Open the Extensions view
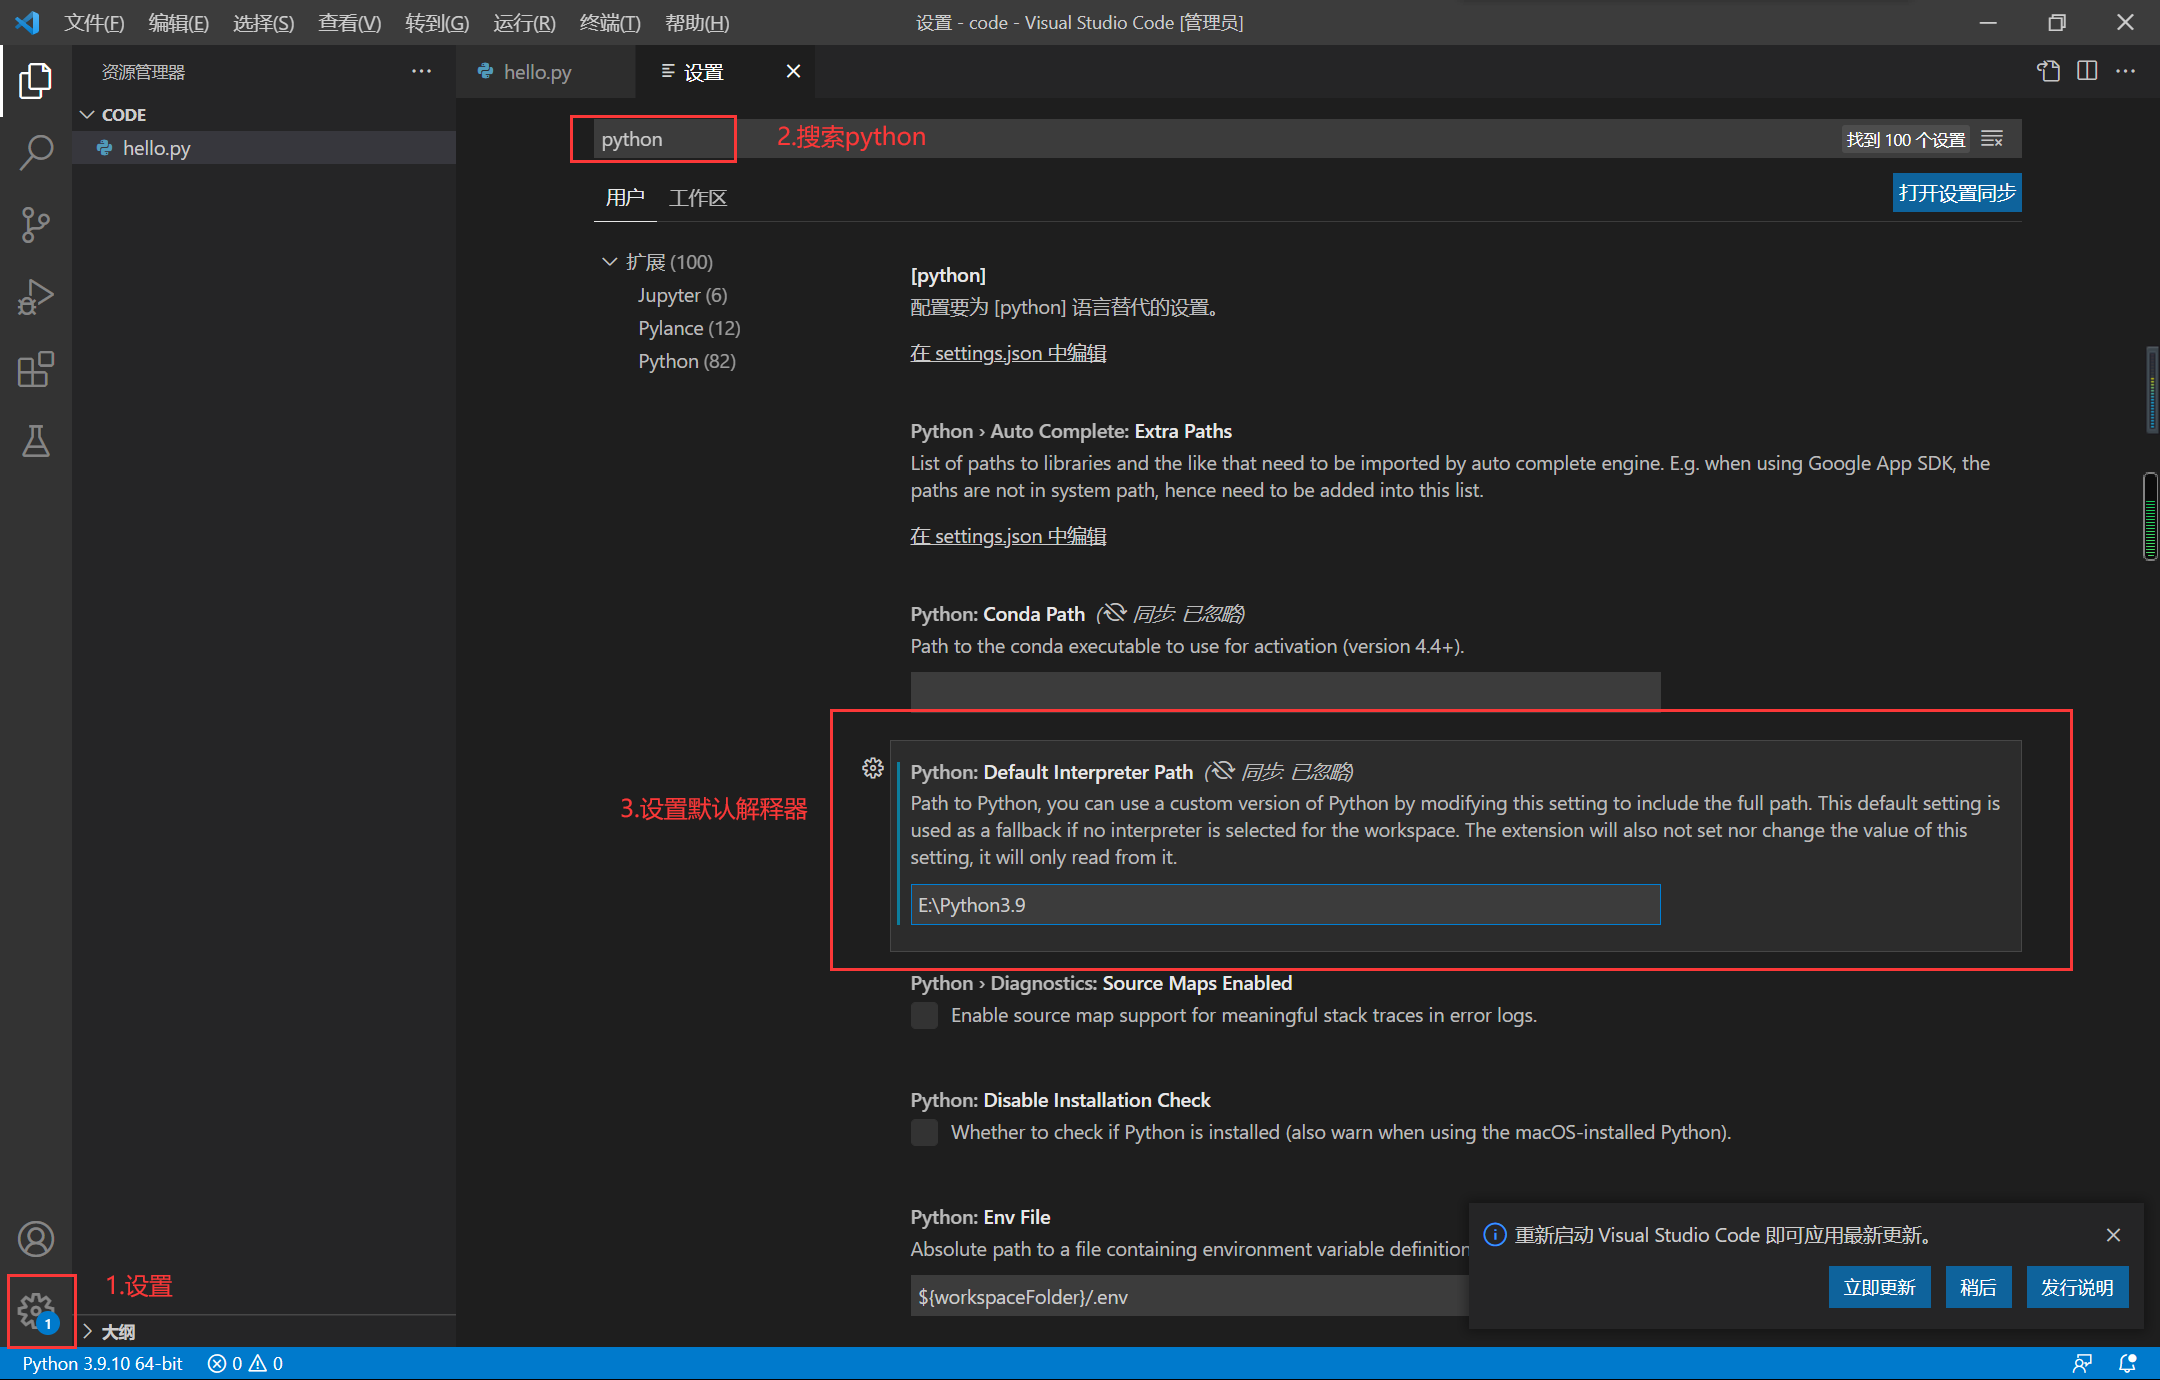 point(36,369)
